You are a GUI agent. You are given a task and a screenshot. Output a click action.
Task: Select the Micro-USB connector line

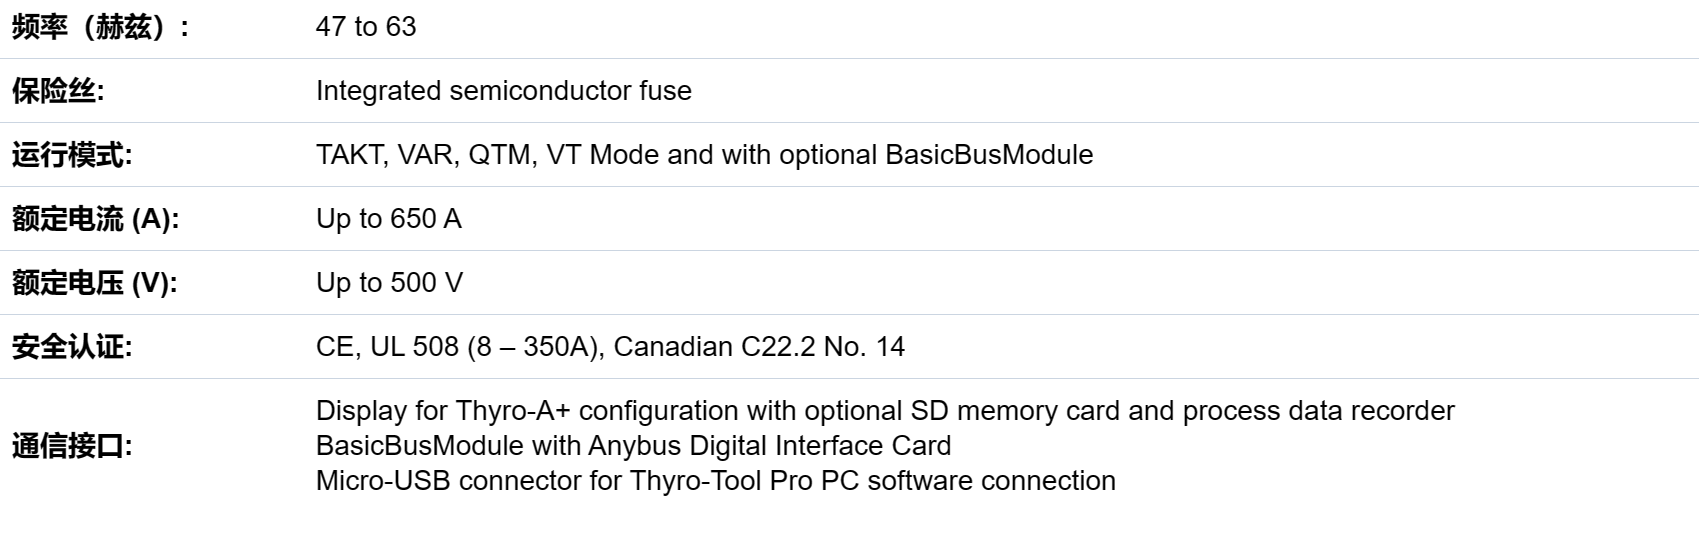(x=716, y=481)
